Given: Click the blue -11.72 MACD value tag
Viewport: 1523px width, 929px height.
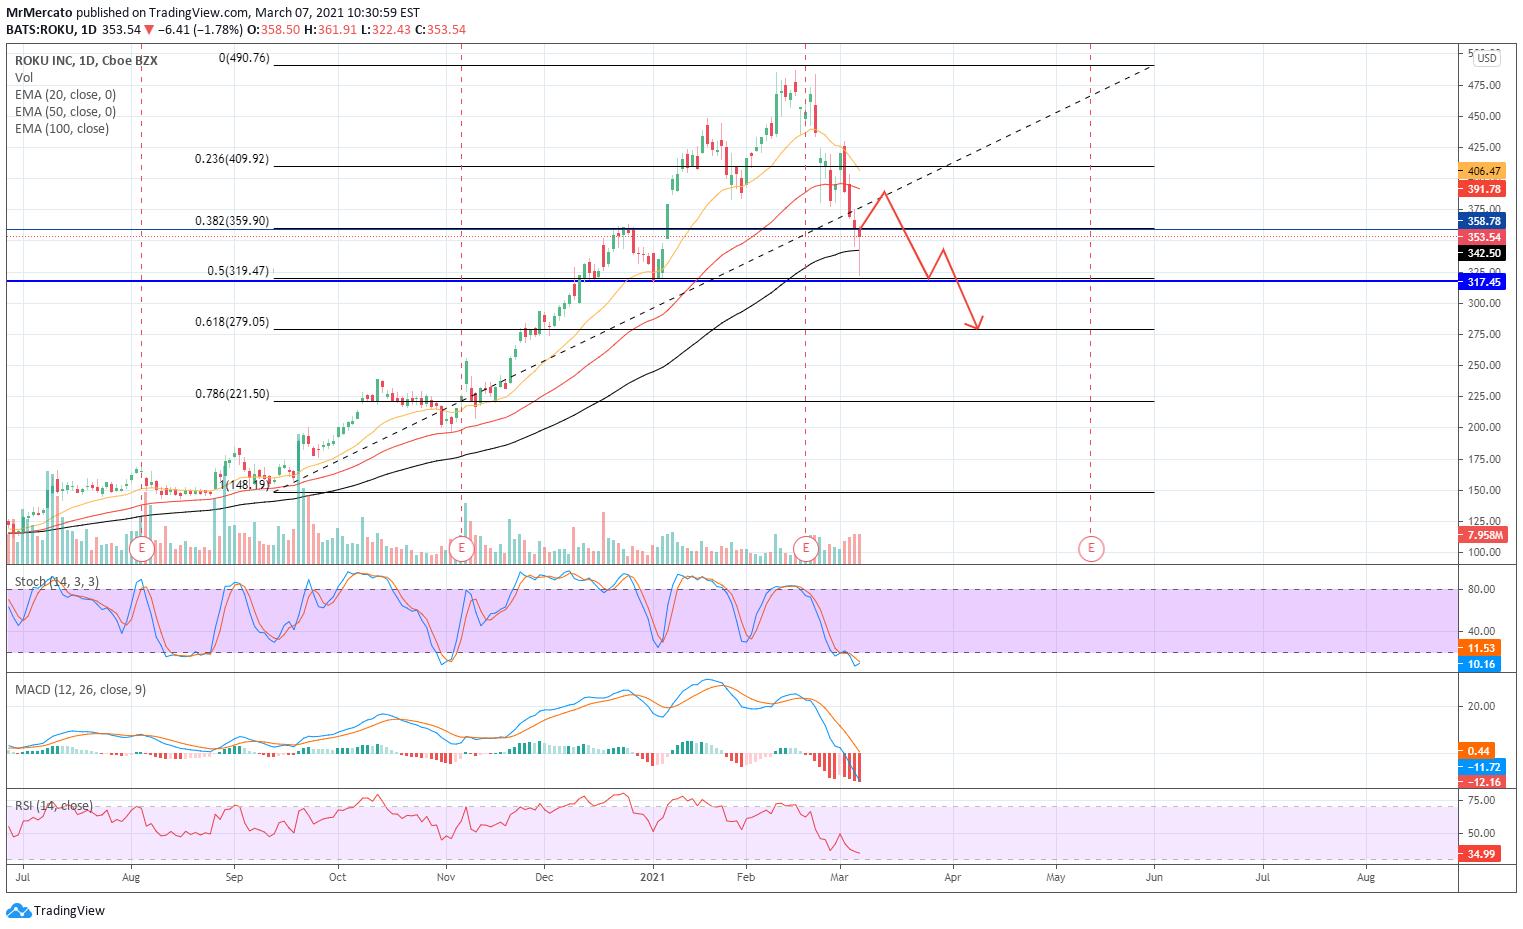Looking at the screenshot, I should click(1480, 767).
